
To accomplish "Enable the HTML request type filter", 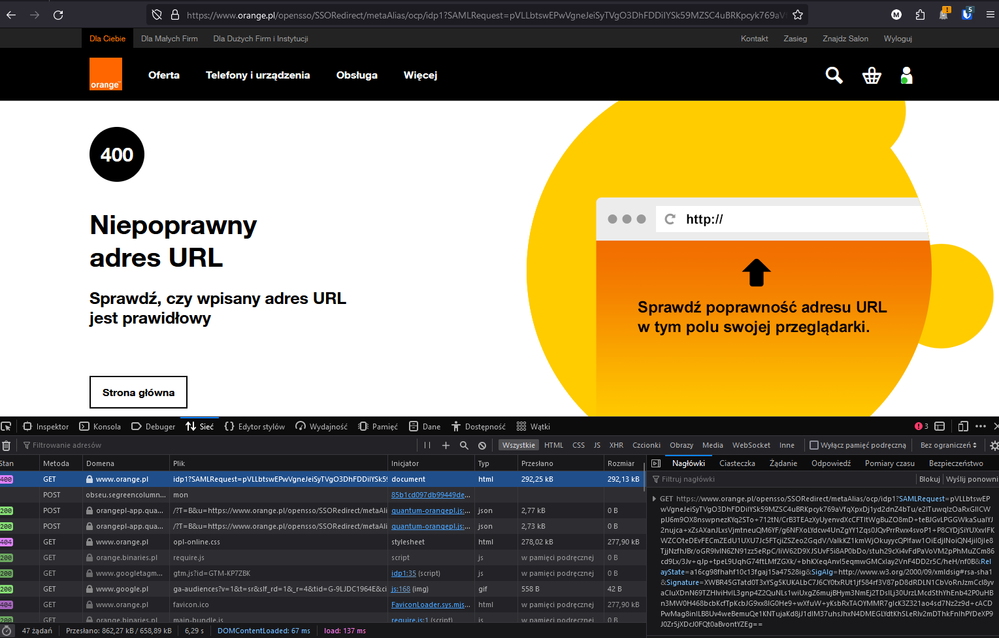I will [x=553, y=445].
